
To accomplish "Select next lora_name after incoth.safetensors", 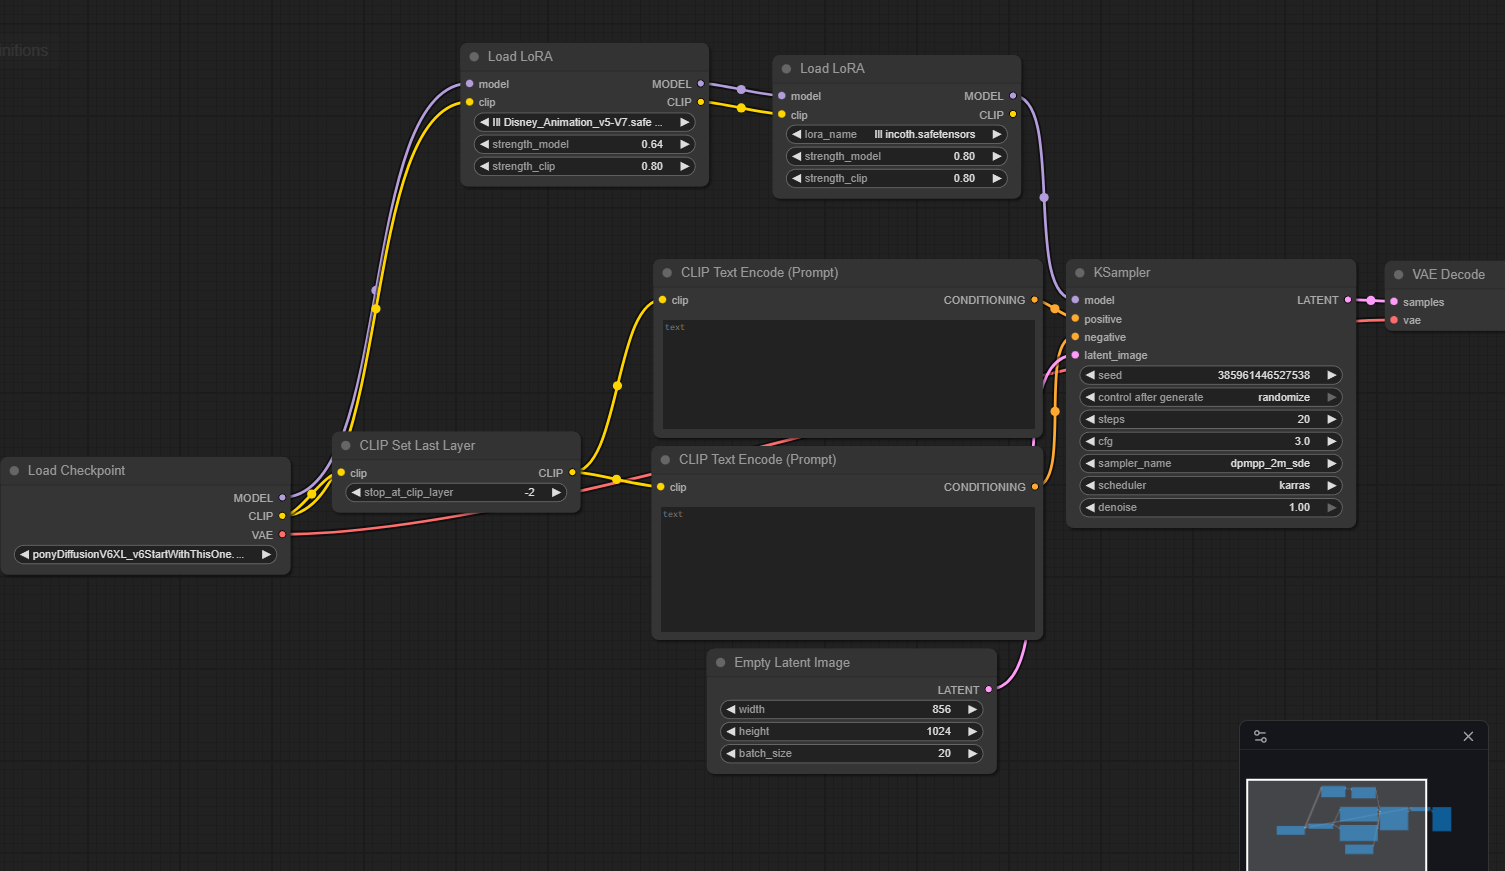I will click(x=997, y=134).
